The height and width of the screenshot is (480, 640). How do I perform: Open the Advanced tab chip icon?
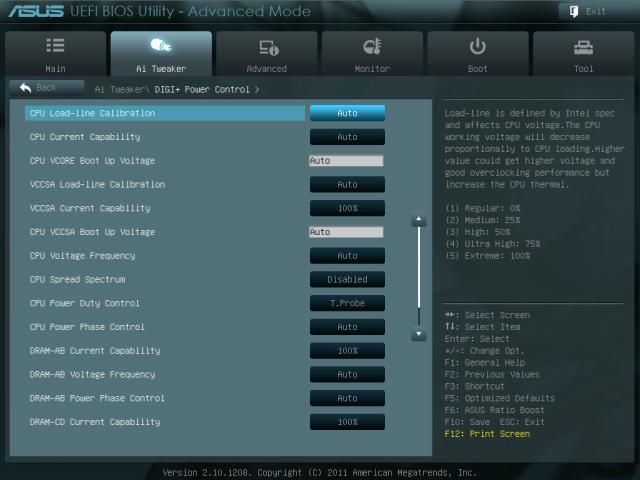pyautogui.click(x=267, y=47)
